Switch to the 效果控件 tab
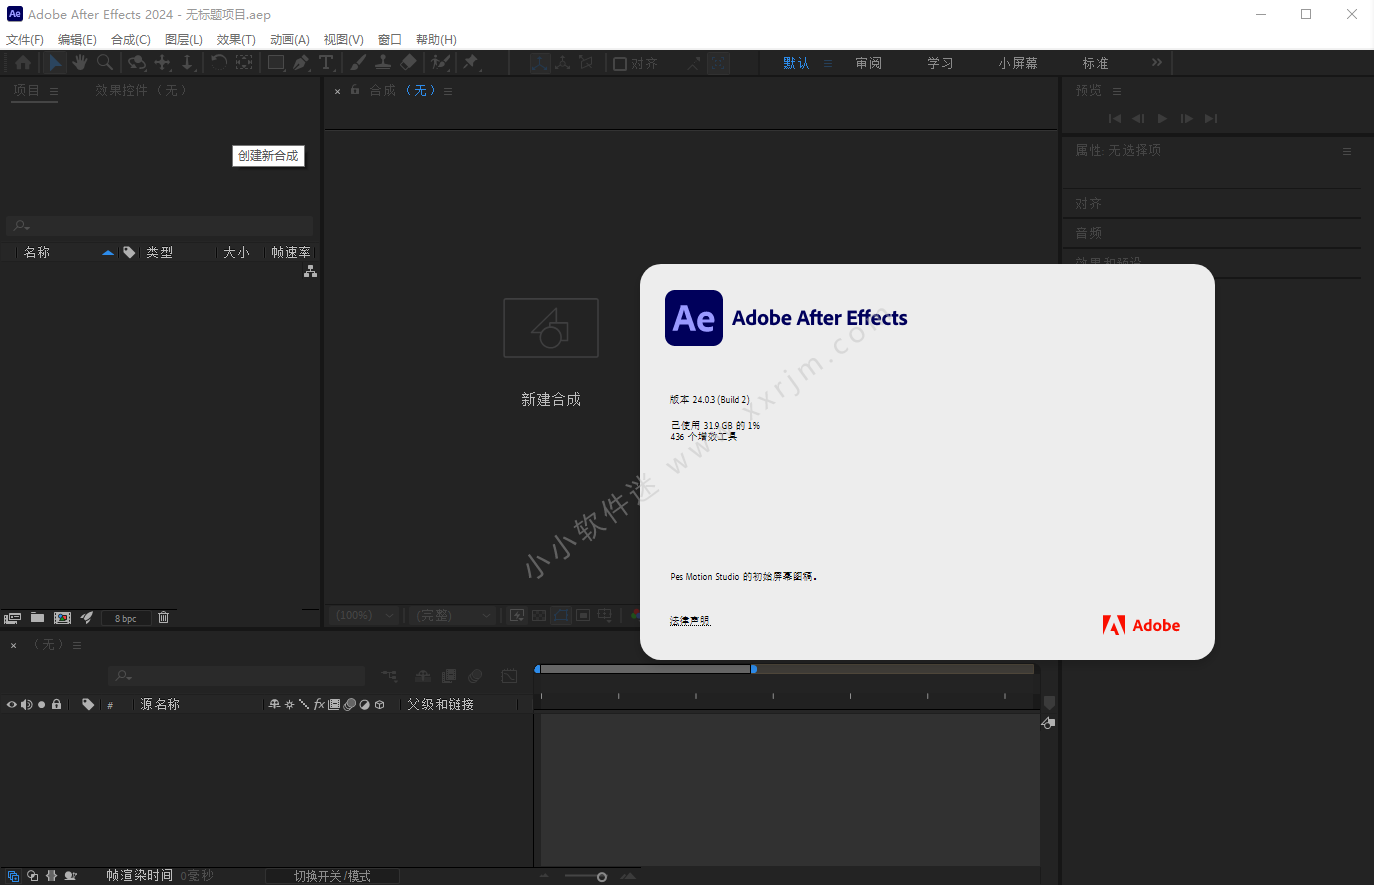 141,90
